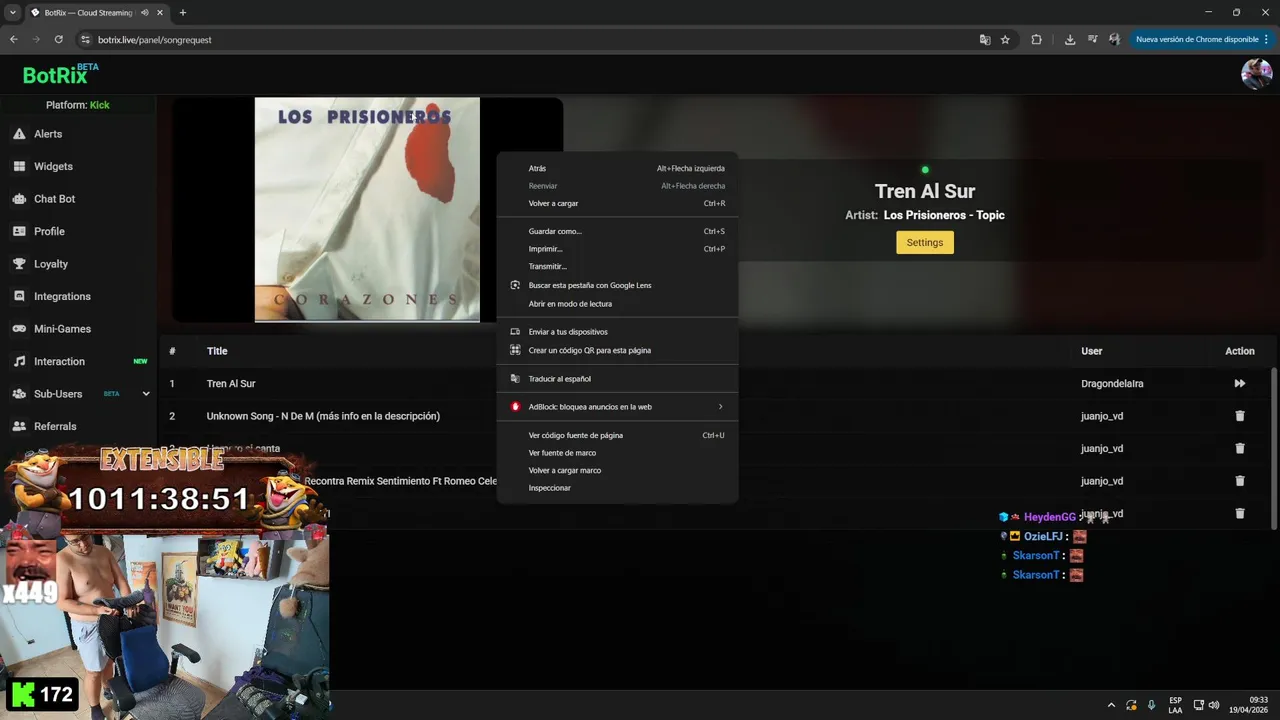
Task: Open the taskbar network icon
Action: (1198, 705)
